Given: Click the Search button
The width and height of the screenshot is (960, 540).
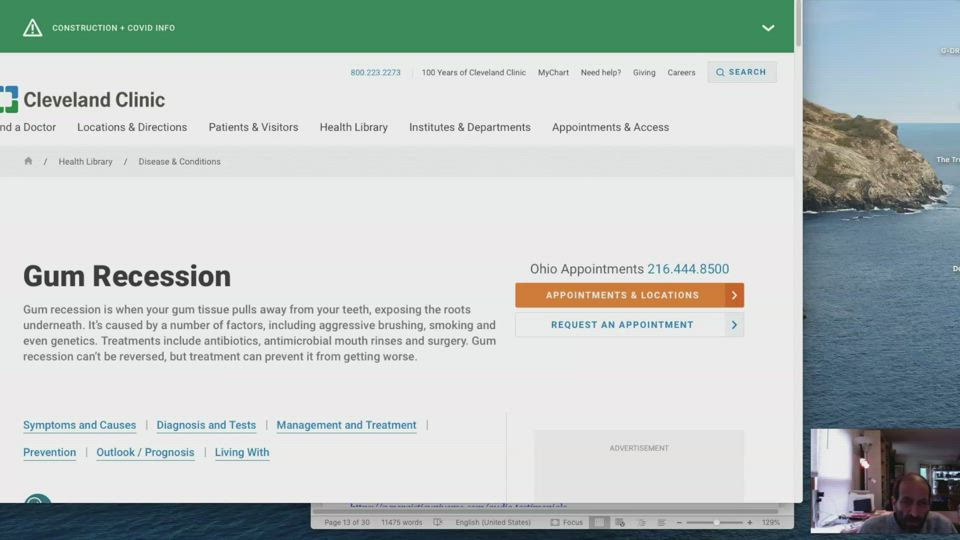Looking at the screenshot, I should tap(741, 72).
